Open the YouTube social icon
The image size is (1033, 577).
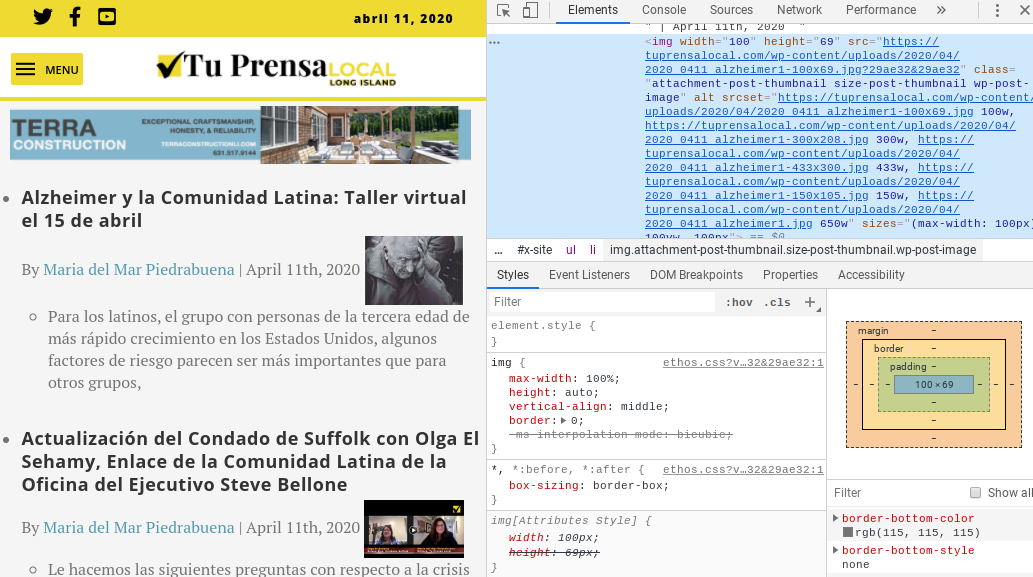pos(107,17)
